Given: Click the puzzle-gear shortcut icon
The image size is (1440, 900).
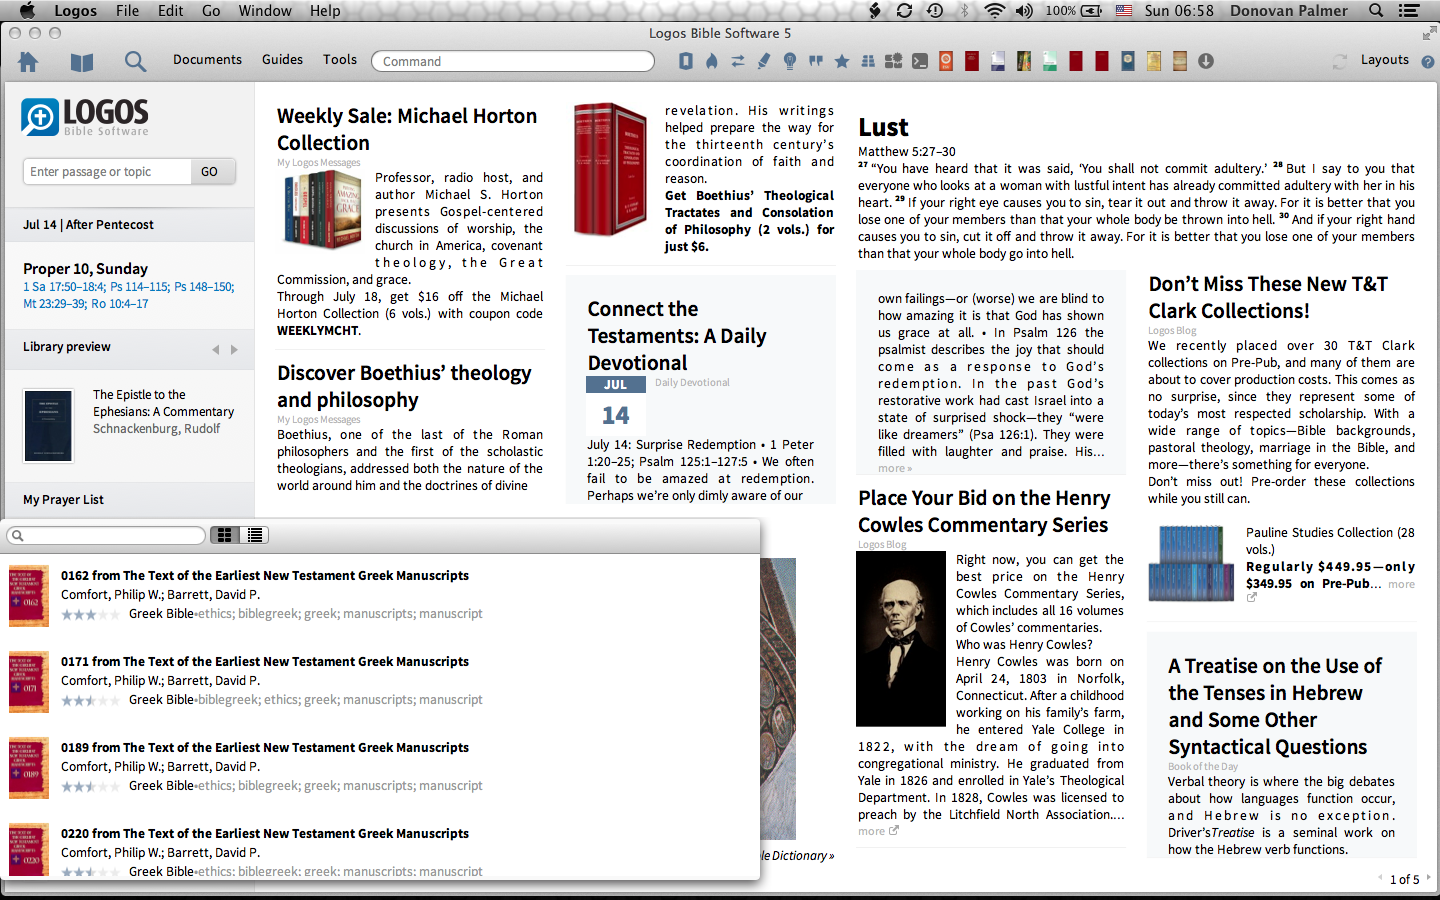Looking at the screenshot, I should point(893,61).
